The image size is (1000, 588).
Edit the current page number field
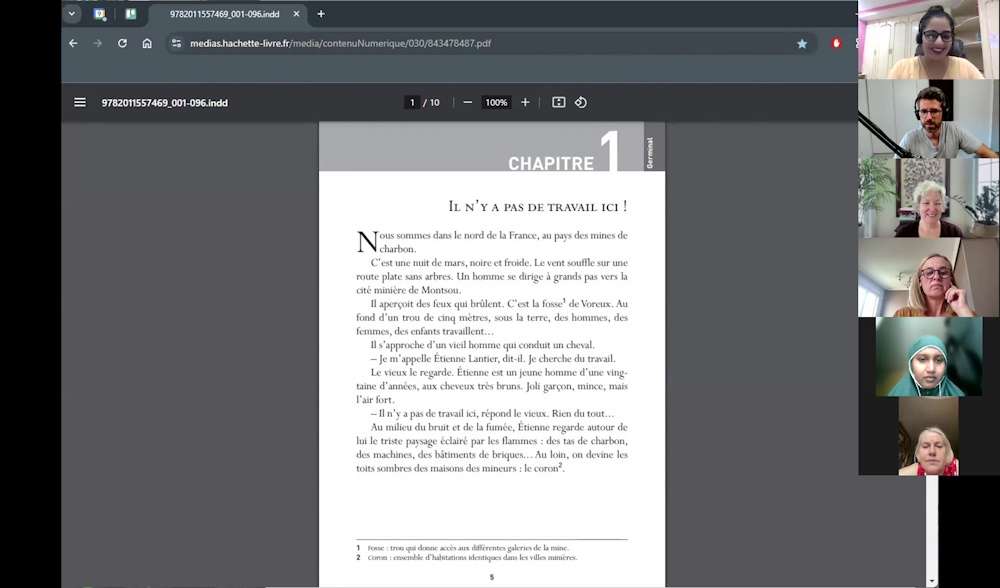(x=412, y=102)
